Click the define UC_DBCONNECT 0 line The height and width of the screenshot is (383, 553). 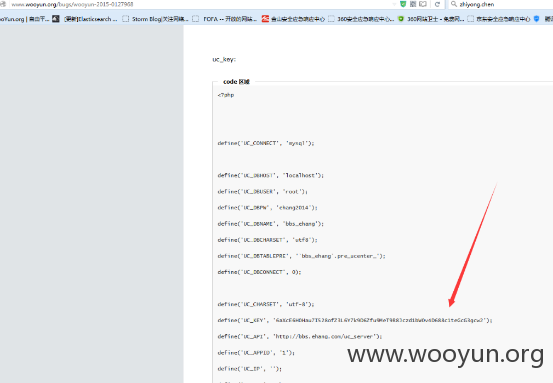coord(260,272)
